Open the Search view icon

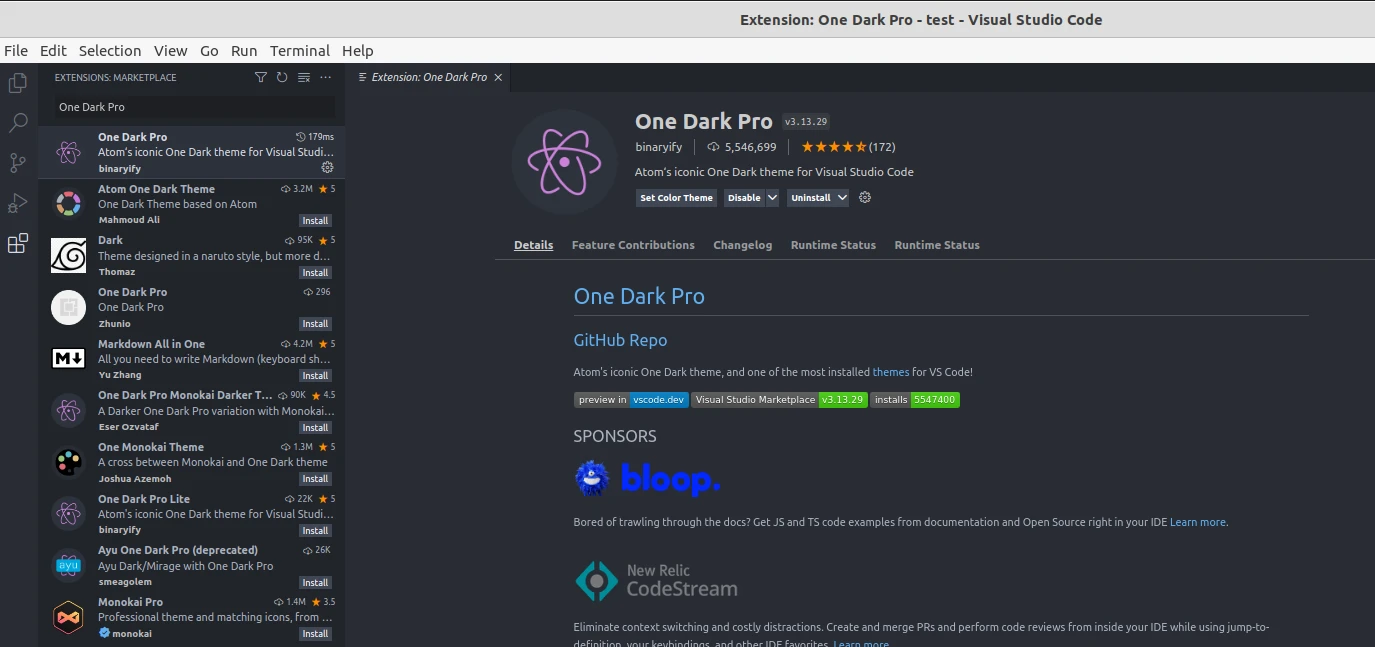(17, 123)
